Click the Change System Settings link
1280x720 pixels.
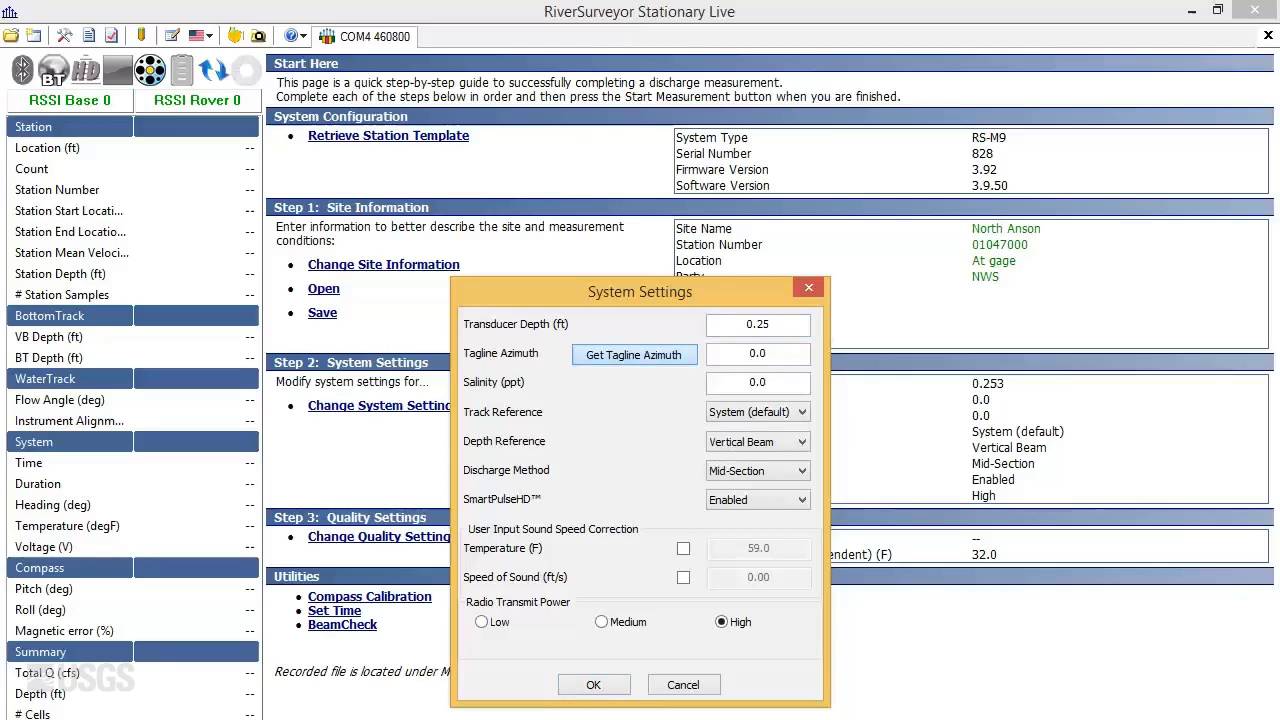(x=379, y=406)
